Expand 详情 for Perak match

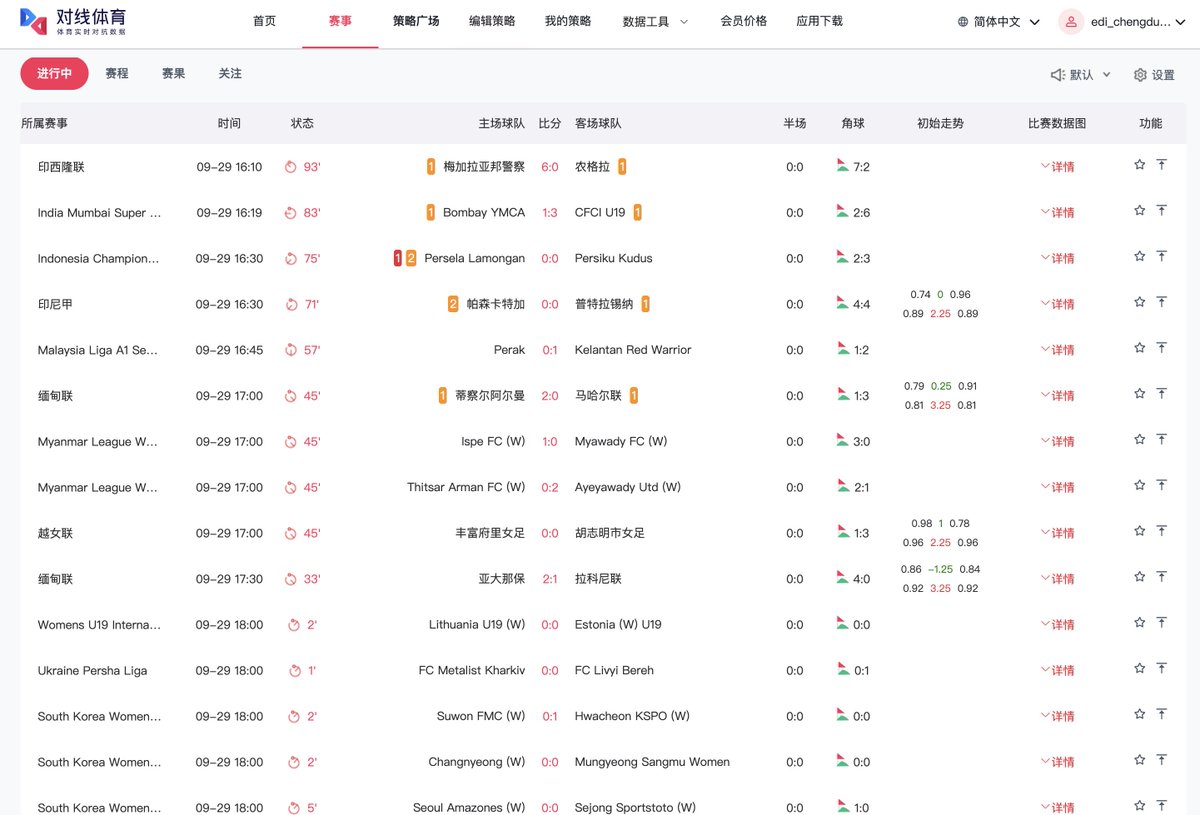[x=1057, y=350]
